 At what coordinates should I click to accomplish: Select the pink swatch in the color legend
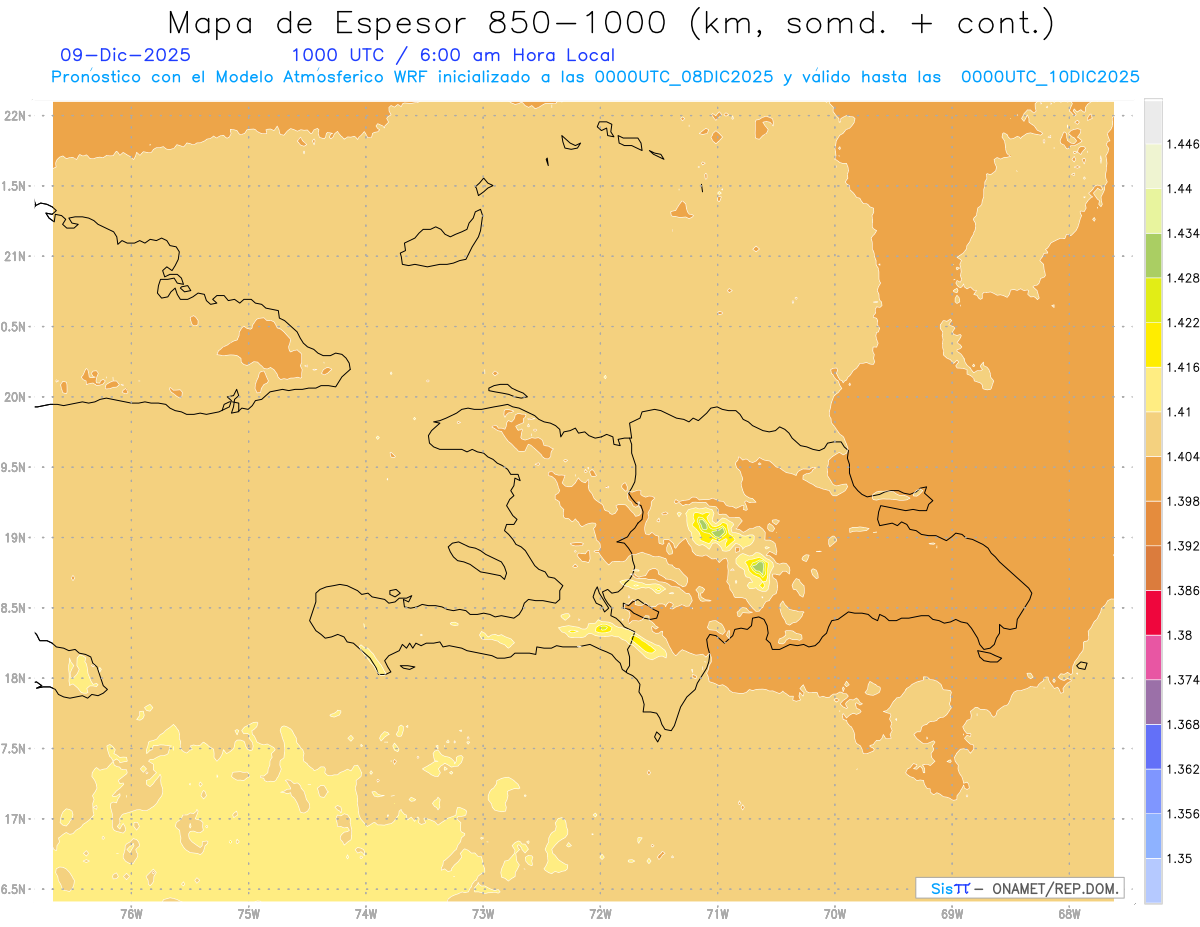[x=1153, y=657]
